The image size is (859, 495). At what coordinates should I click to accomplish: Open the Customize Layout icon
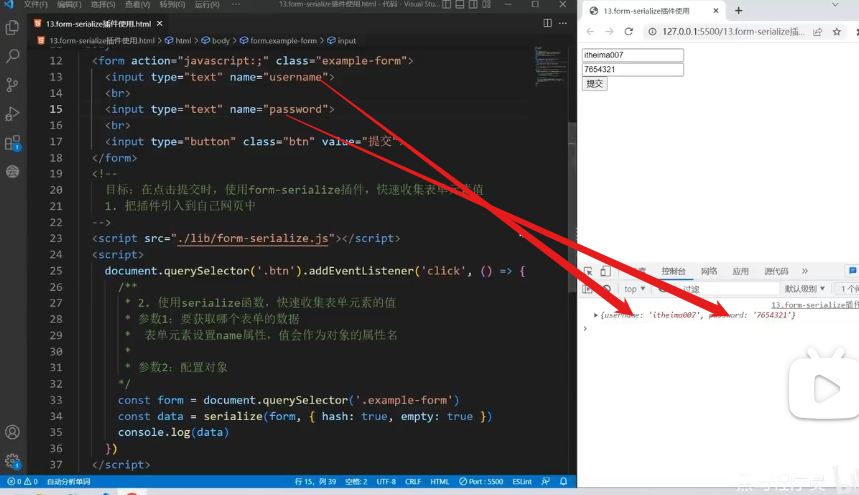point(486,4)
